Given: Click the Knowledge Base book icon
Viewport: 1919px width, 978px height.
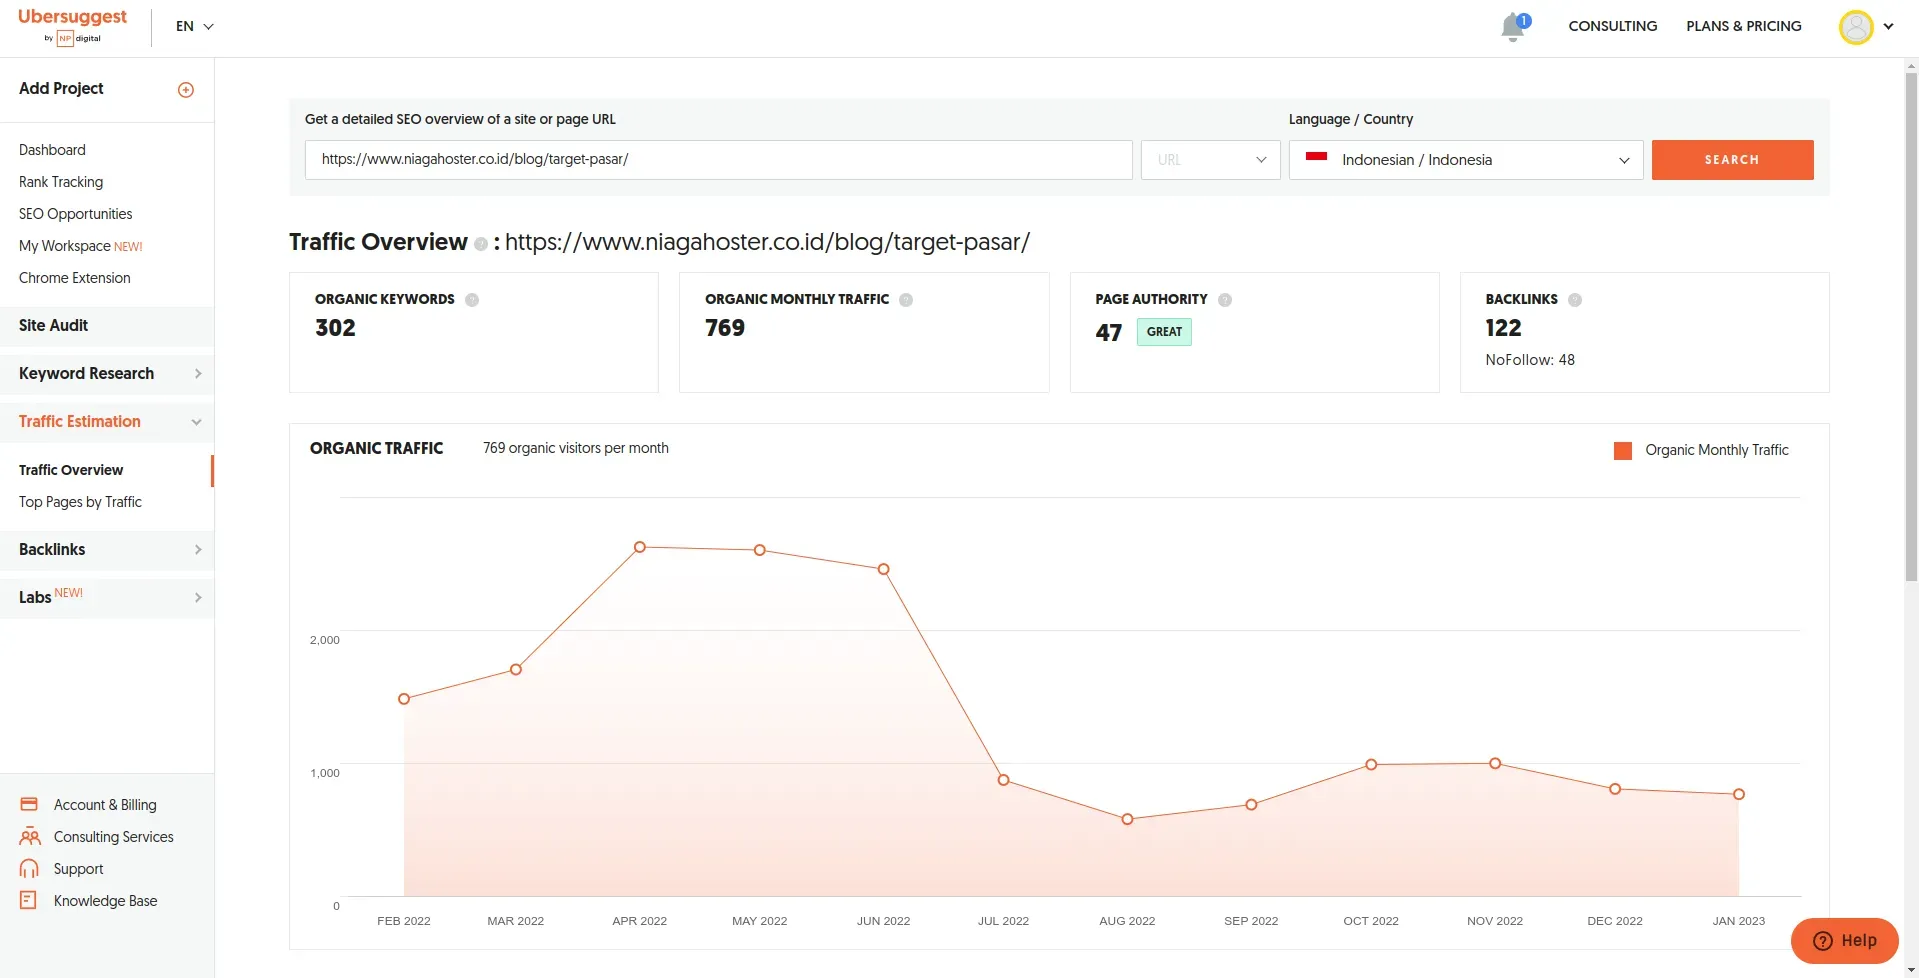Looking at the screenshot, I should pos(29,901).
